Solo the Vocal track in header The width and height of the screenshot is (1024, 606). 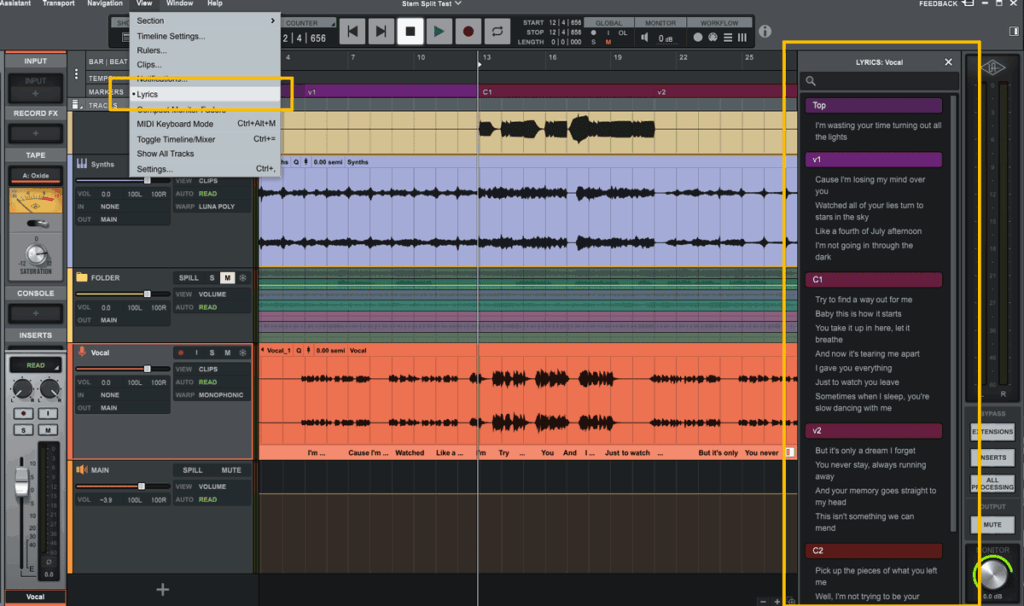pos(212,353)
